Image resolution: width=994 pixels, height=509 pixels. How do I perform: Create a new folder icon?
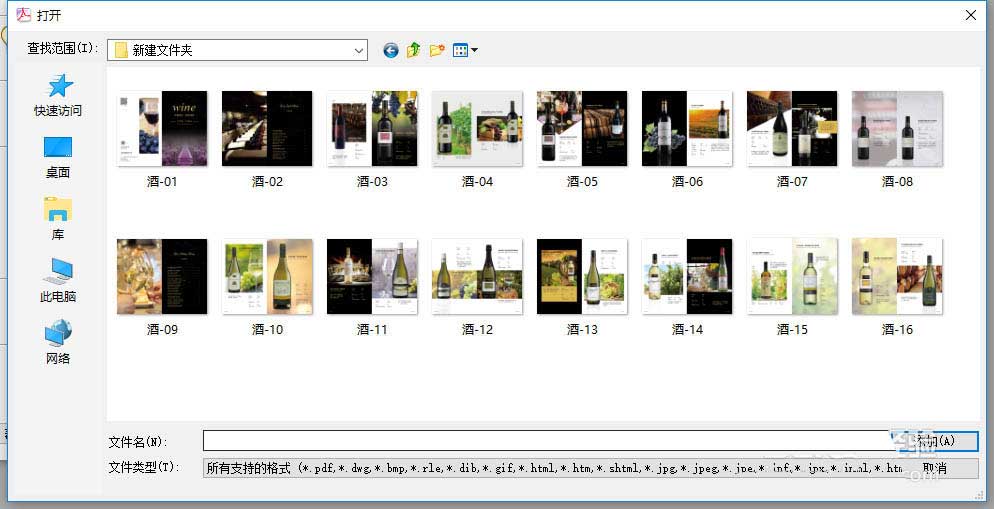click(437, 50)
